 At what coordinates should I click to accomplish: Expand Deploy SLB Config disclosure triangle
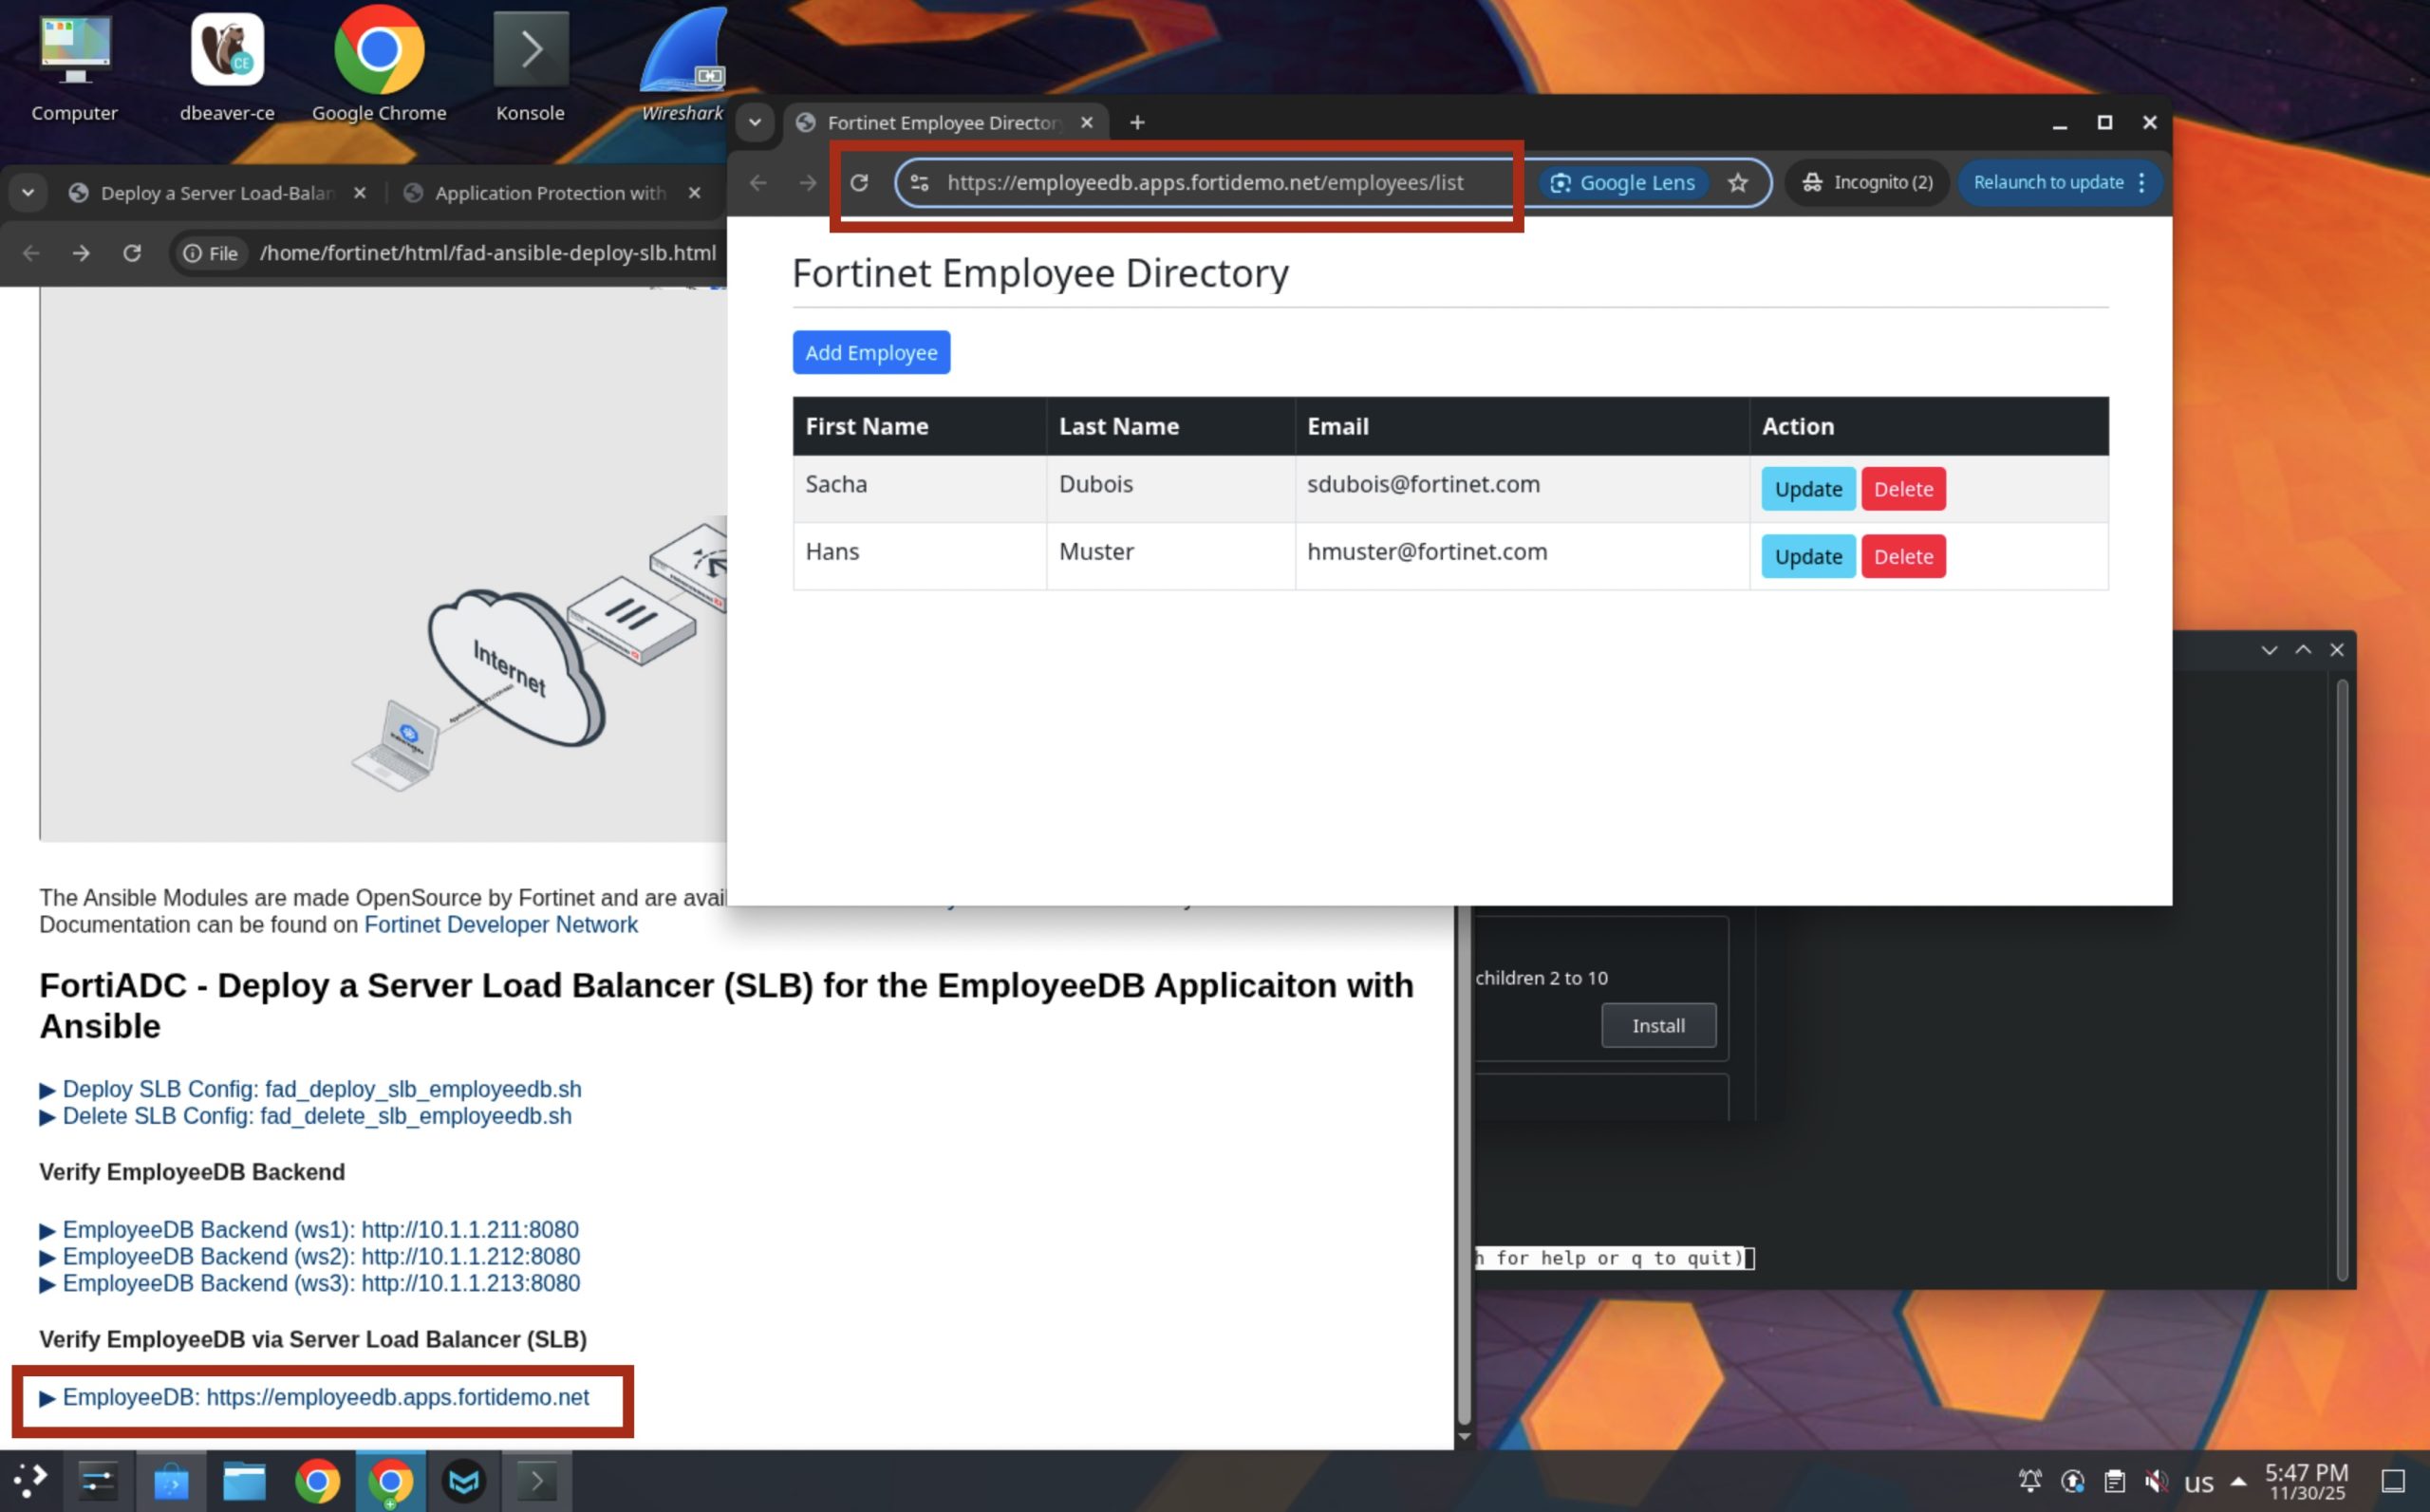tap(47, 1090)
